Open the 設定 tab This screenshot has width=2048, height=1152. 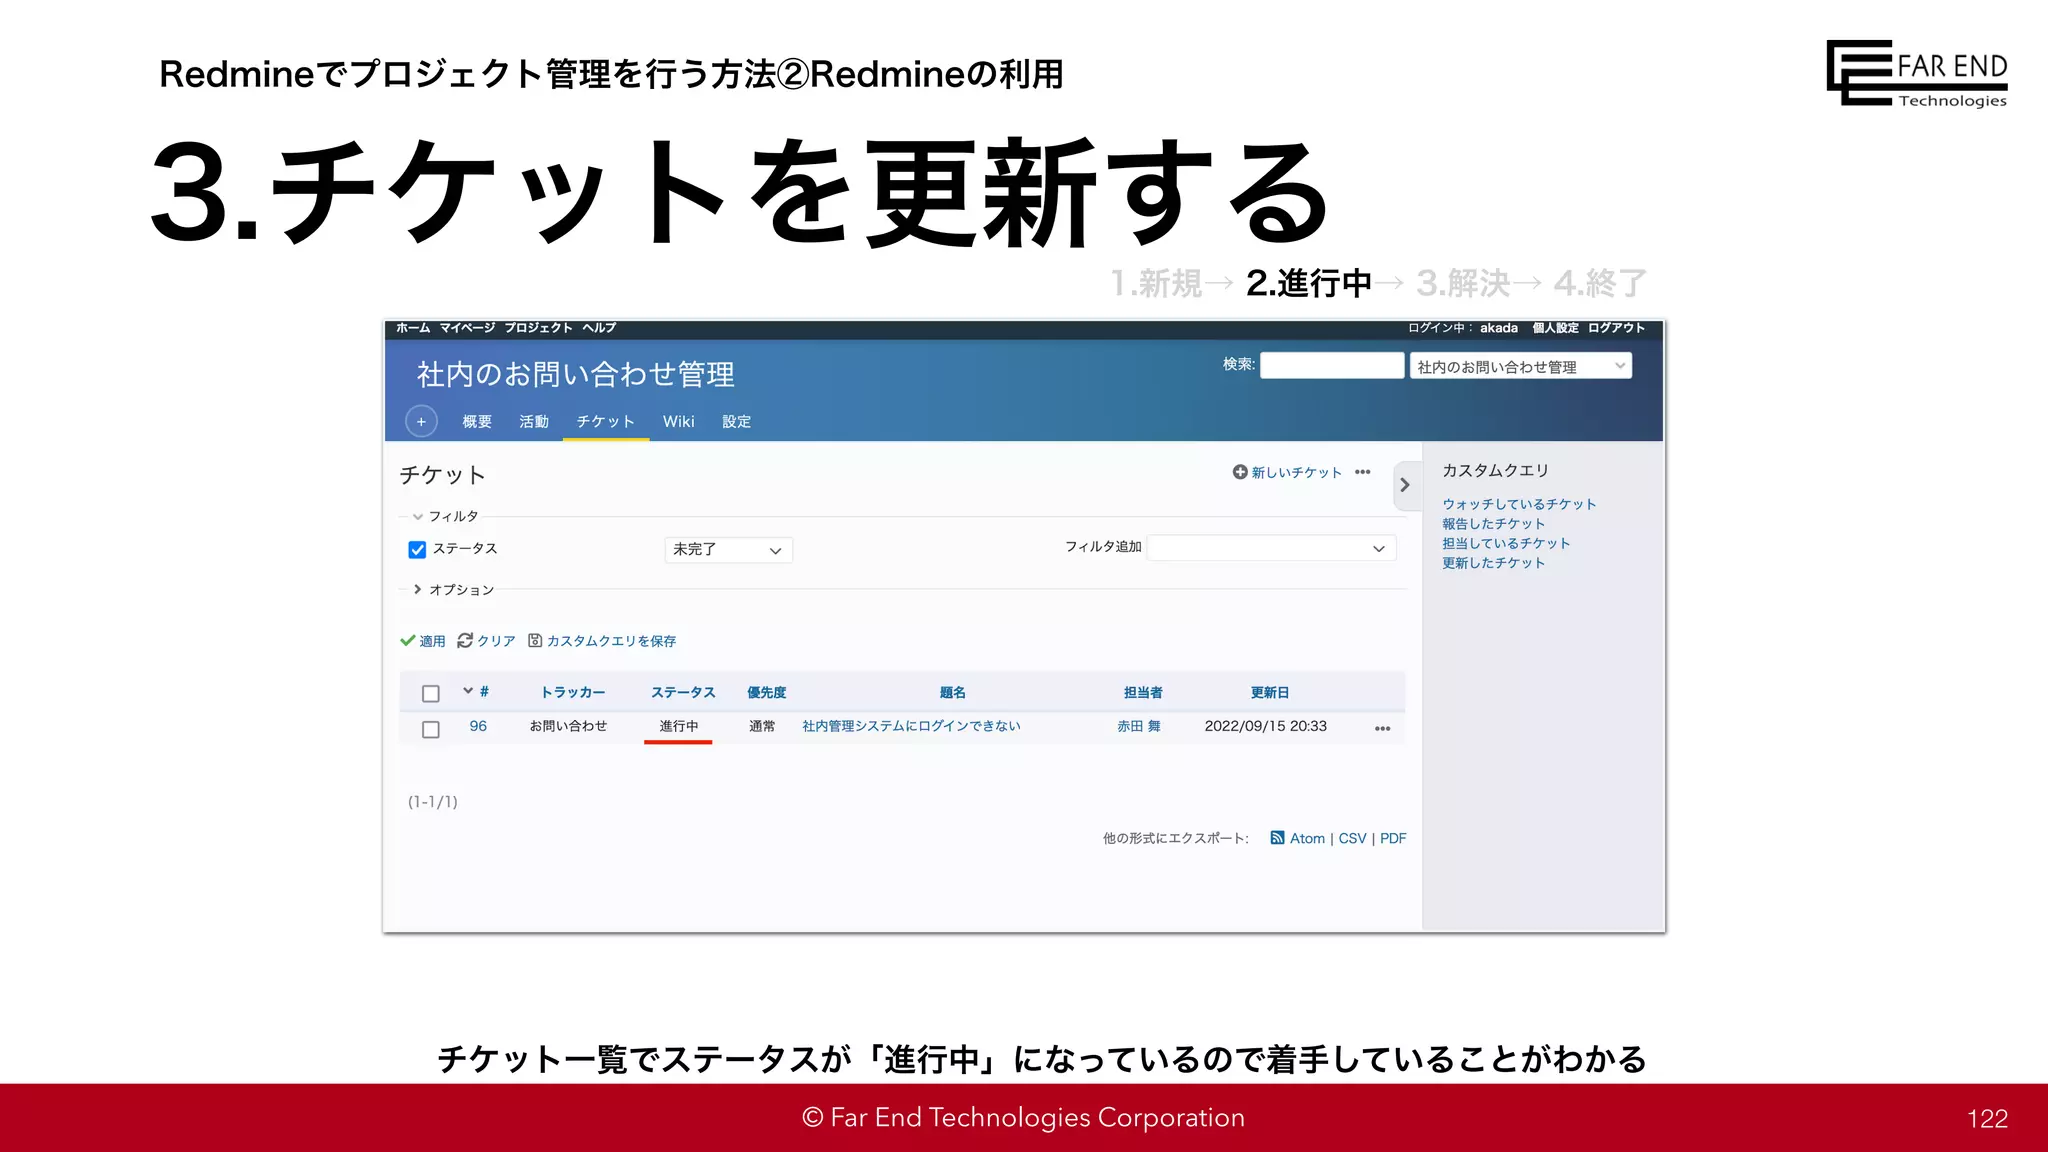[737, 422]
